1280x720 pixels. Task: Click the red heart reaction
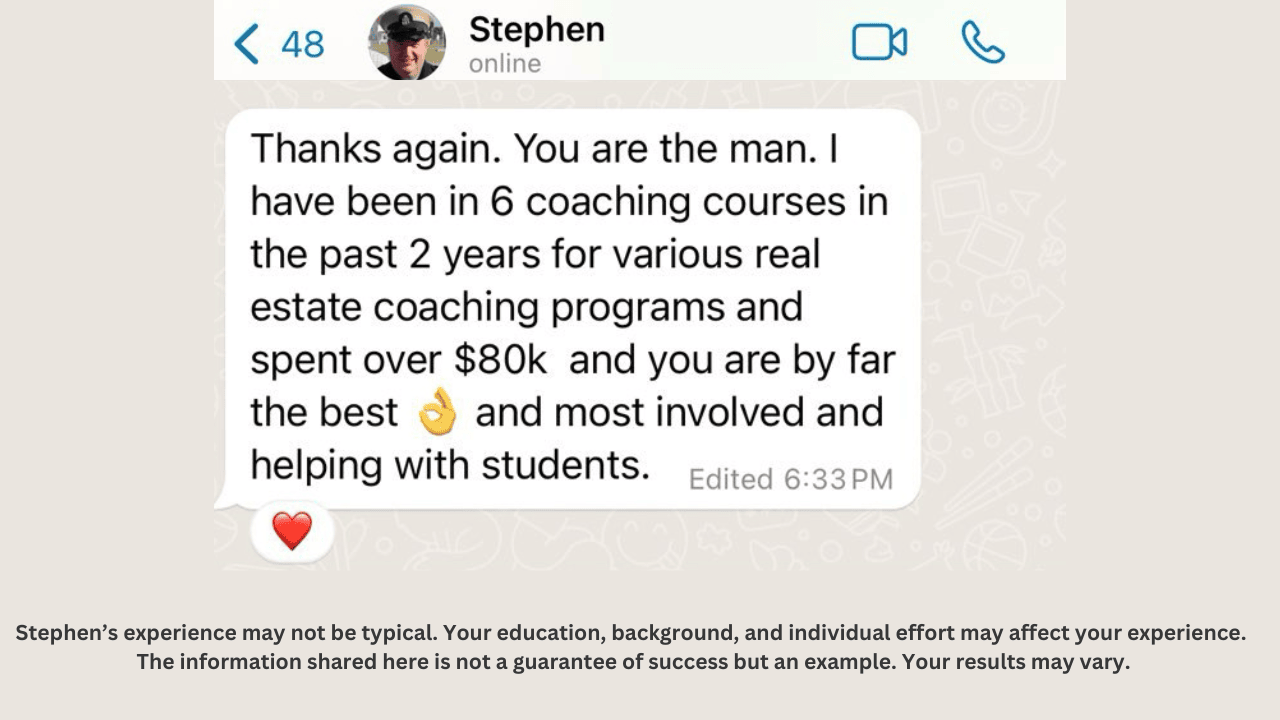(x=292, y=531)
